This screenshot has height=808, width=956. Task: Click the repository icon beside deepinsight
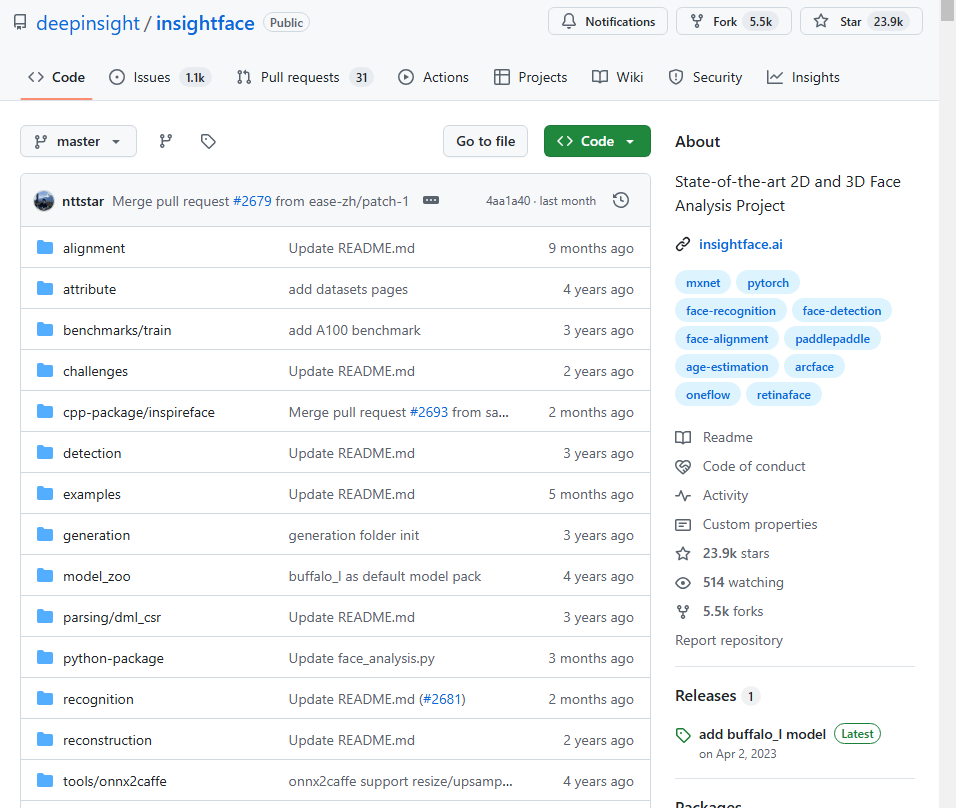20,23
